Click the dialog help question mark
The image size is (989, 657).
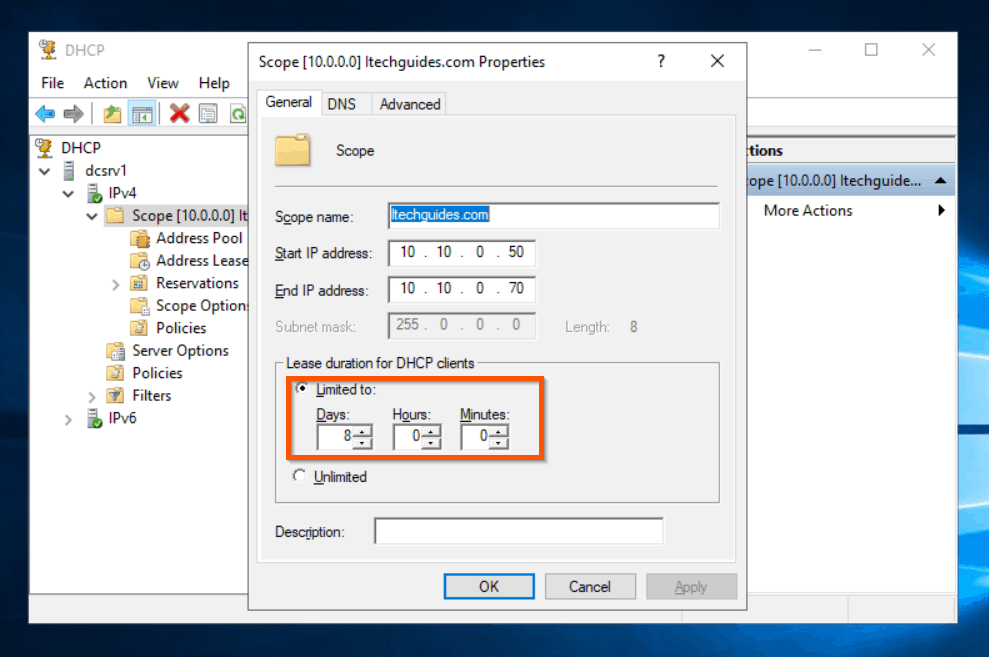(x=661, y=62)
